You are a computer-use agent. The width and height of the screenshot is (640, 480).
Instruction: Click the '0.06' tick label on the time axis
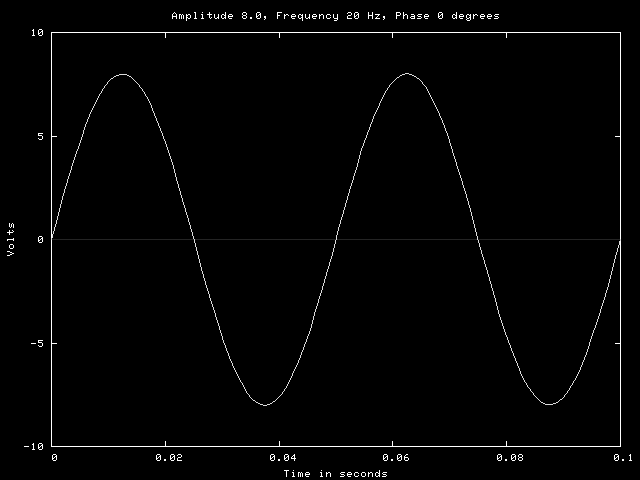tap(394, 458)
